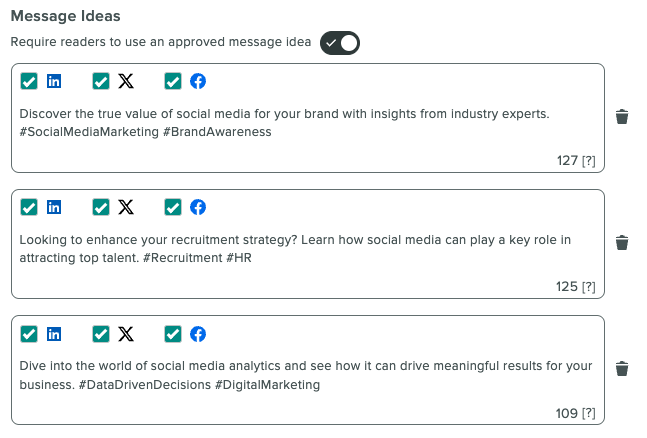Uncheck X checkbox in recruitment message card
The height and width of the screenshot is (438, 647).
[x=101, y=207]
